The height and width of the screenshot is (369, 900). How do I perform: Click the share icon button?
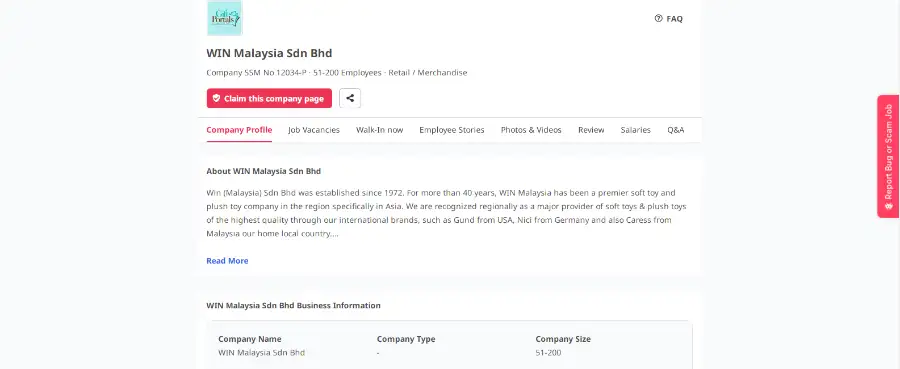click(350, 98)
